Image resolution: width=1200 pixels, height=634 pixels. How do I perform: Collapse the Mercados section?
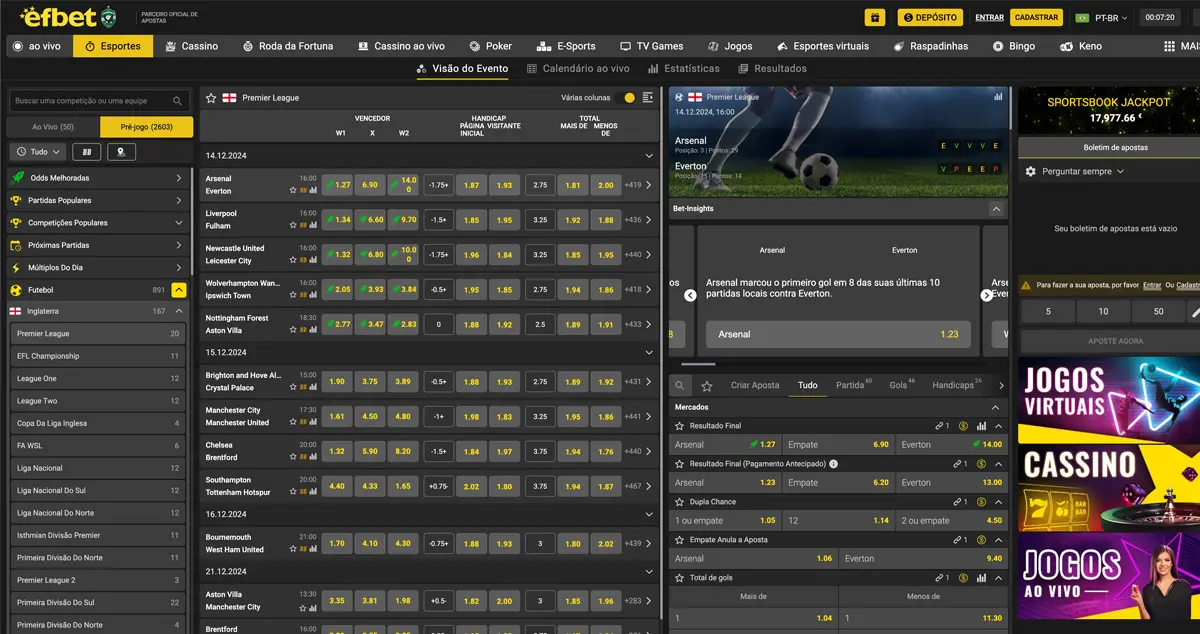995,408
